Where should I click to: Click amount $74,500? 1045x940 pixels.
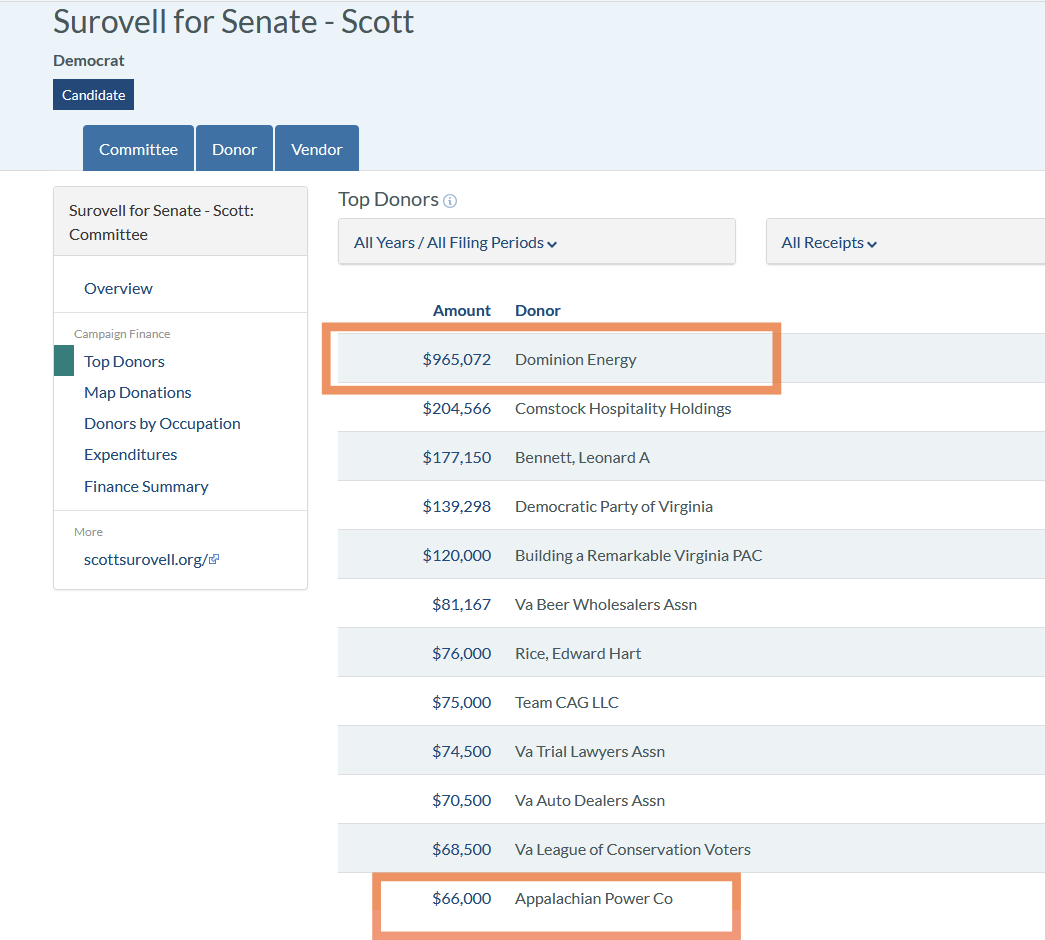click(x=461, y=751)
